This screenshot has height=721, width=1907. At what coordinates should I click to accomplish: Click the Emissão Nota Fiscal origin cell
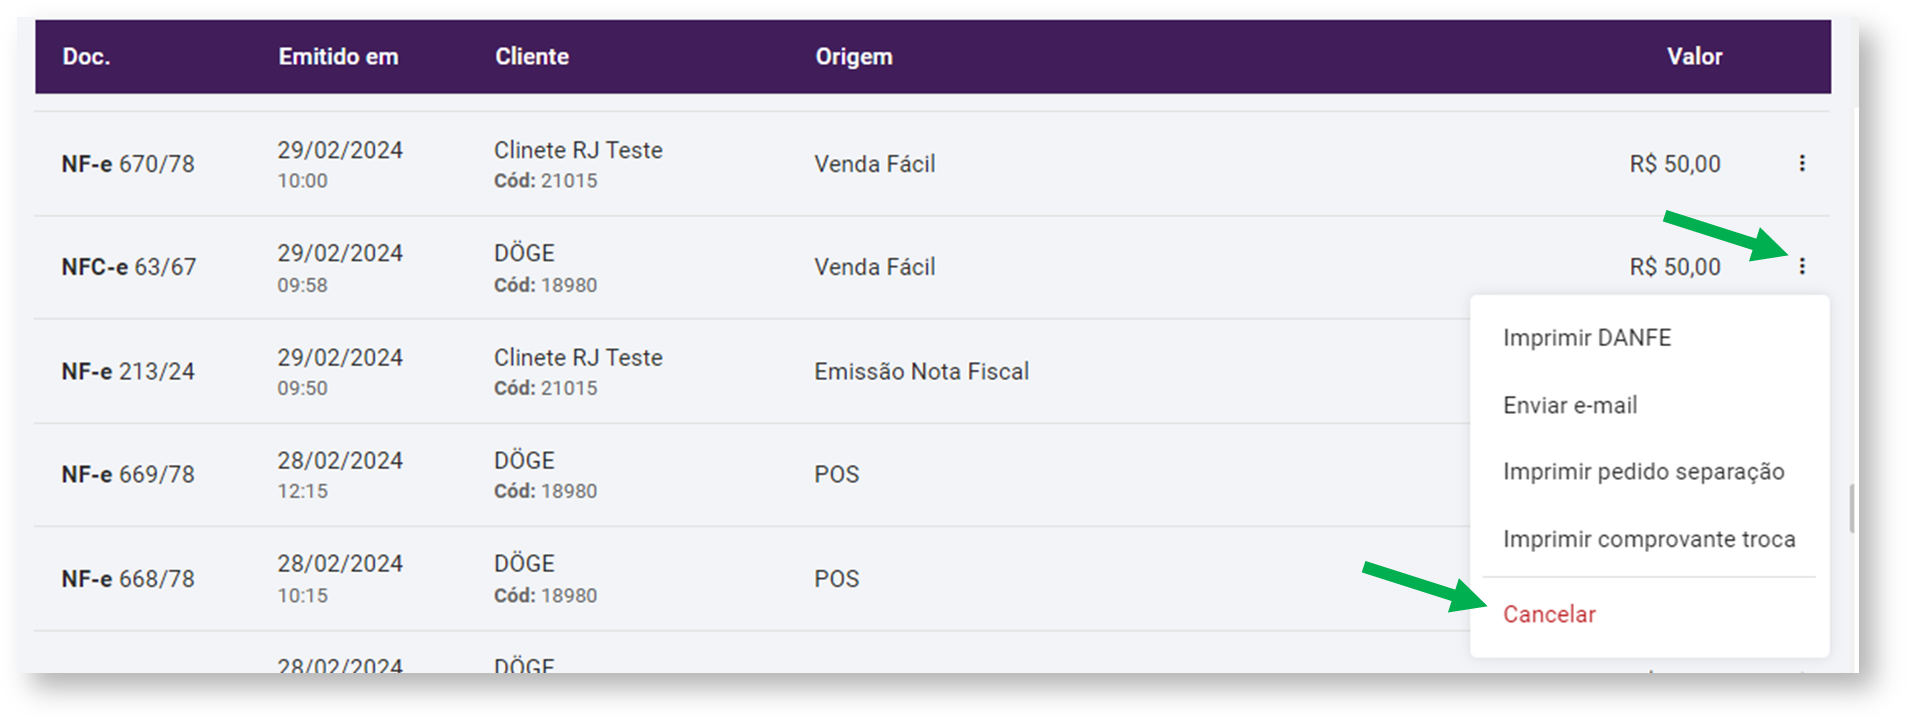tap(921, 371)
